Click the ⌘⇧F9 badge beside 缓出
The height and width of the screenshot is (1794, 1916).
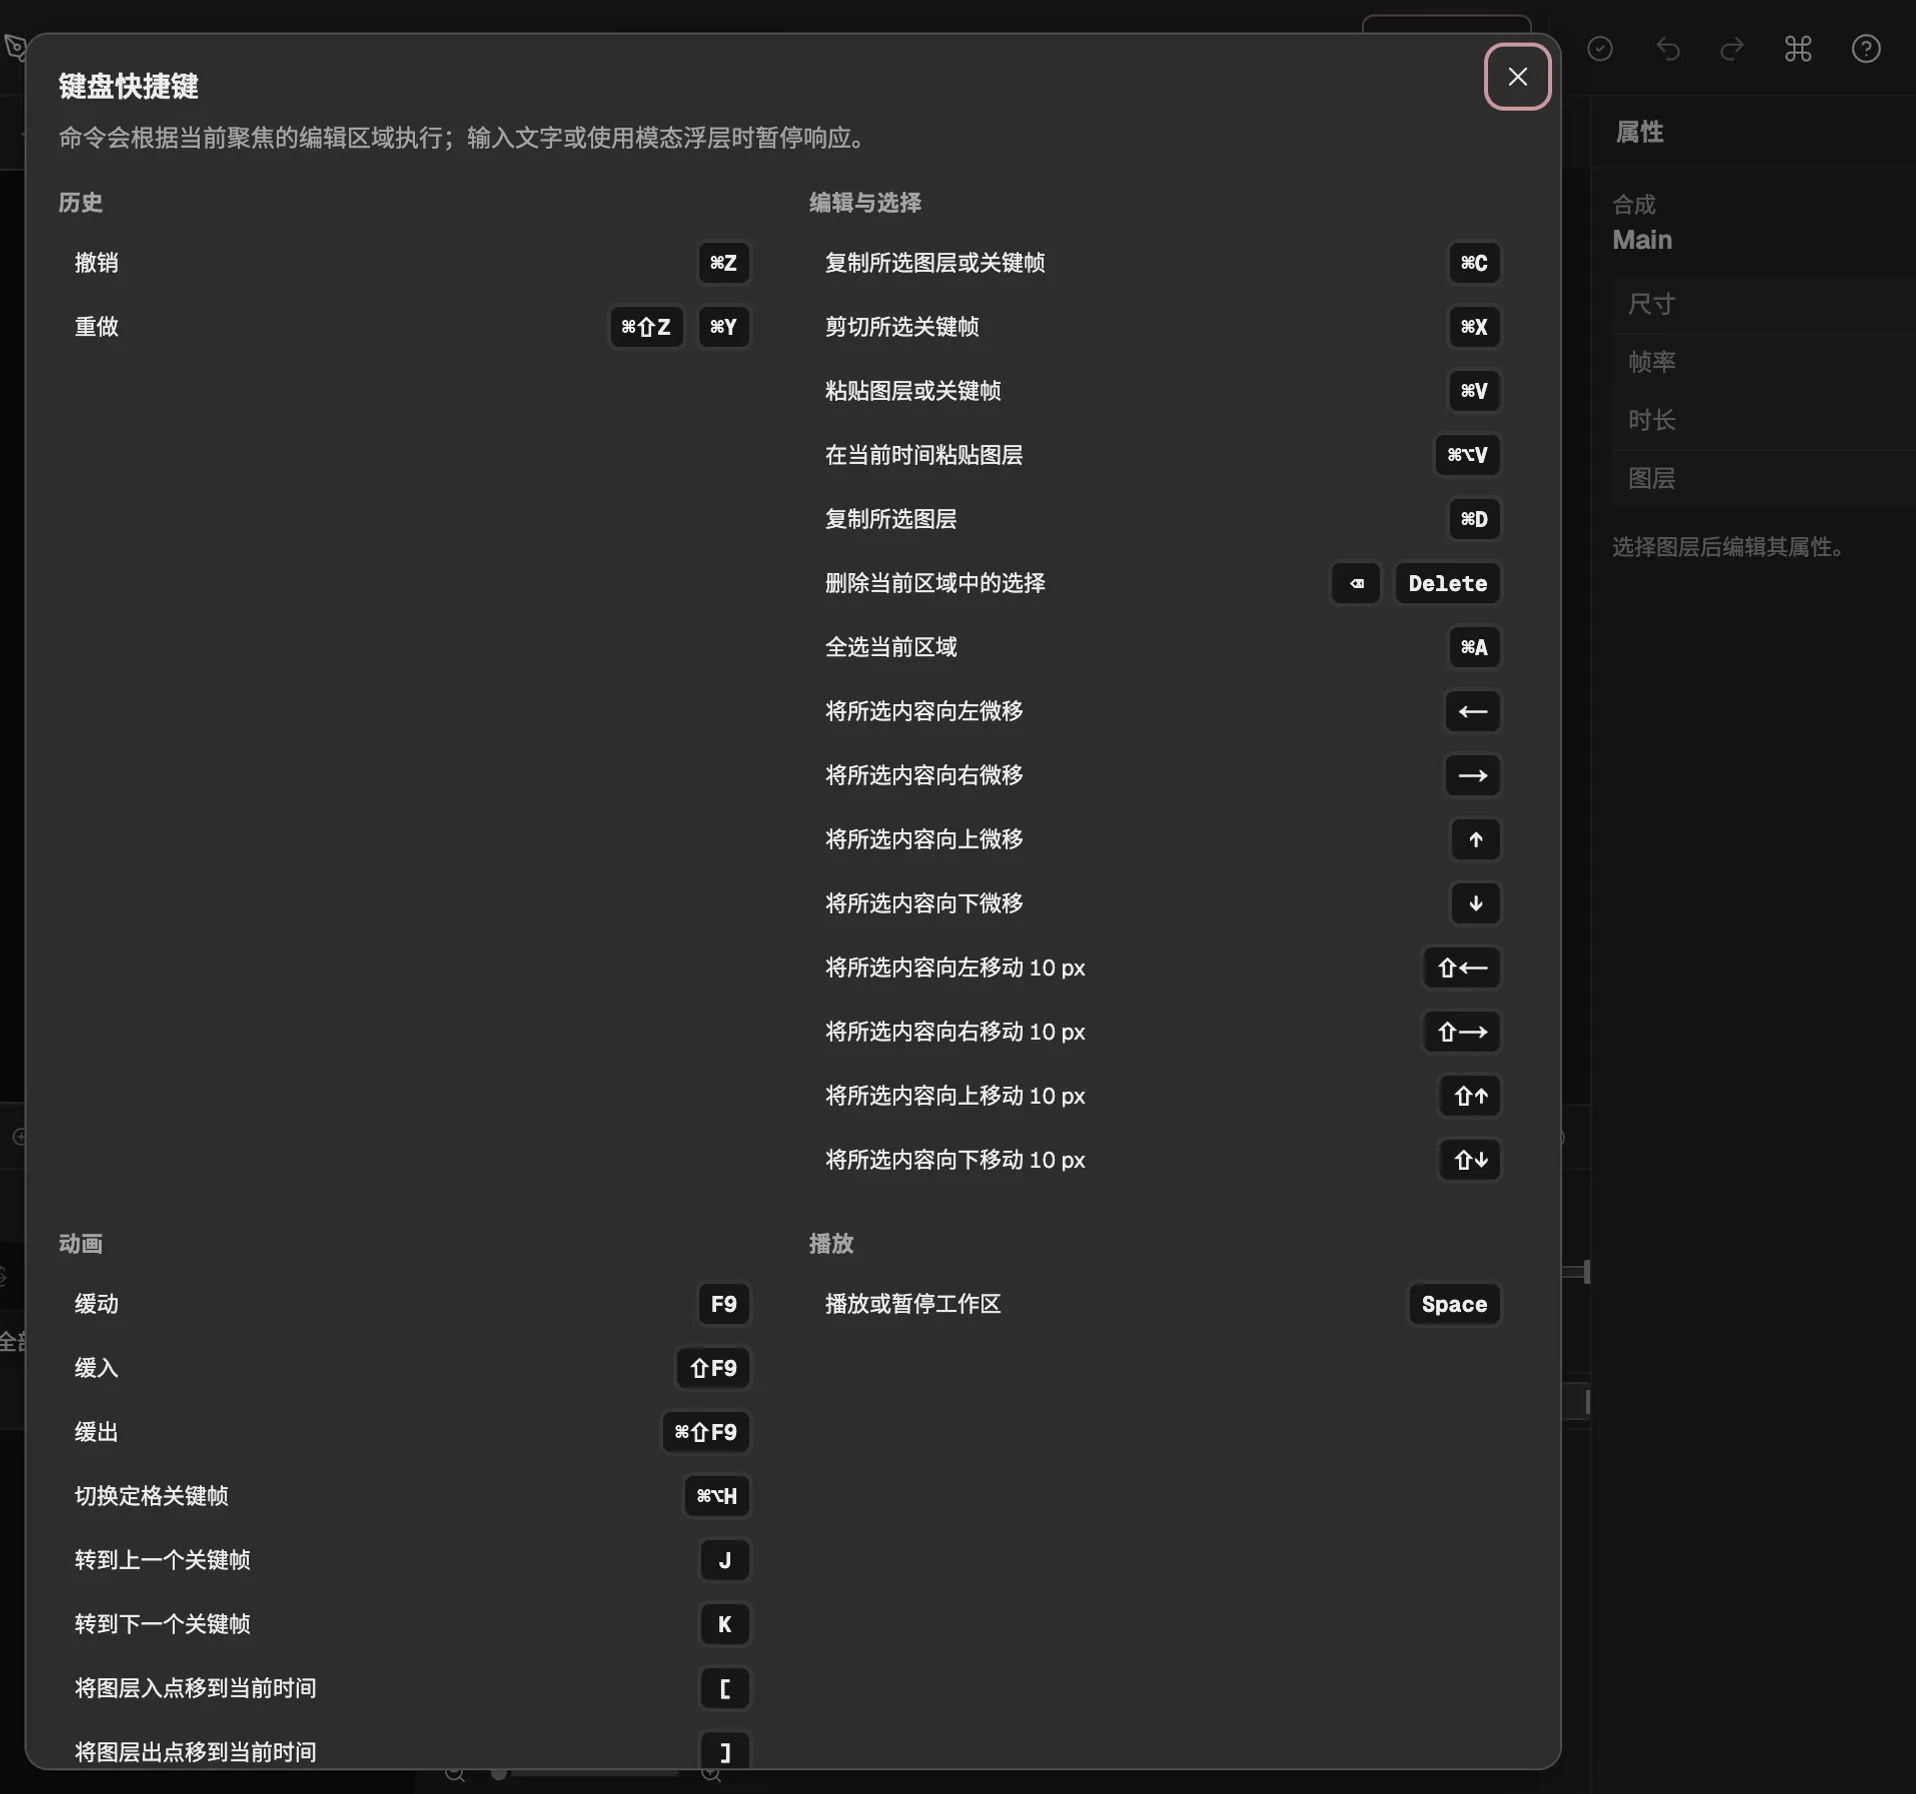[706, 1432]
